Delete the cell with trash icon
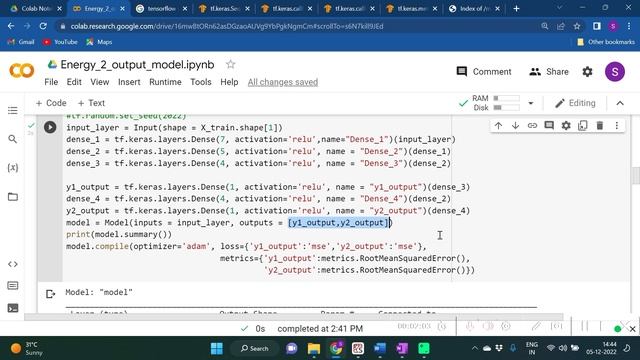 (600, 126)
